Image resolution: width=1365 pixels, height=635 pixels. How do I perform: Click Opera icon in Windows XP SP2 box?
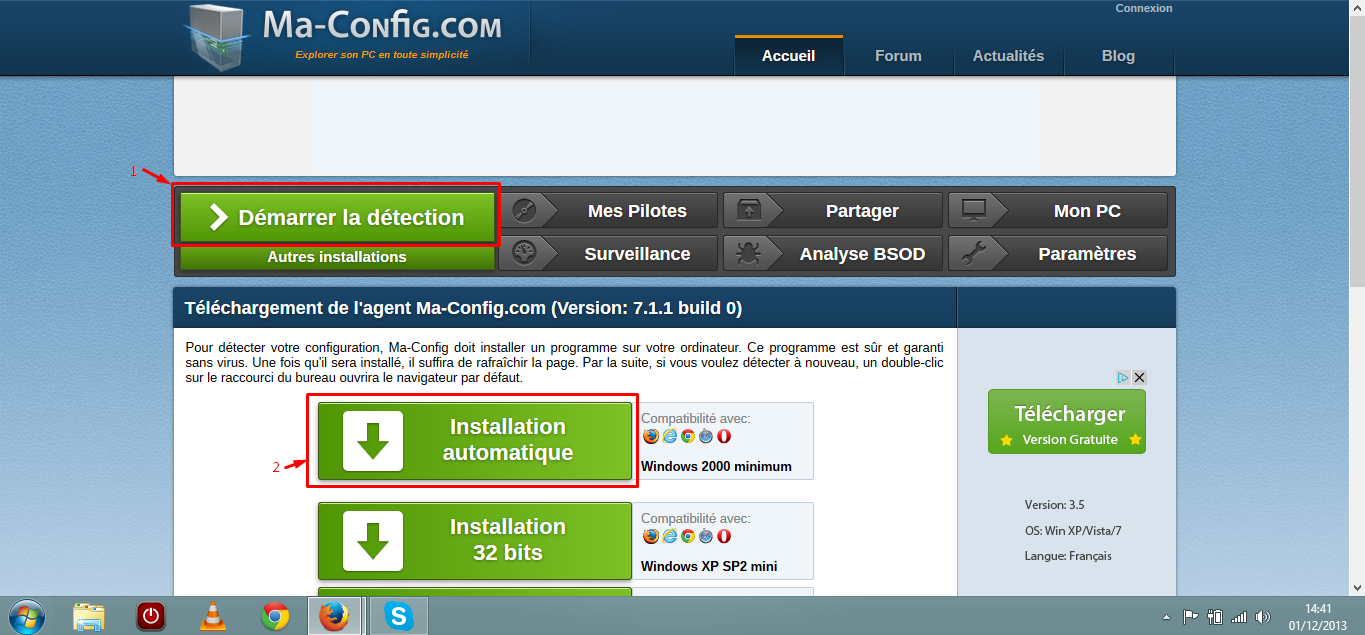tap(724, 536)
